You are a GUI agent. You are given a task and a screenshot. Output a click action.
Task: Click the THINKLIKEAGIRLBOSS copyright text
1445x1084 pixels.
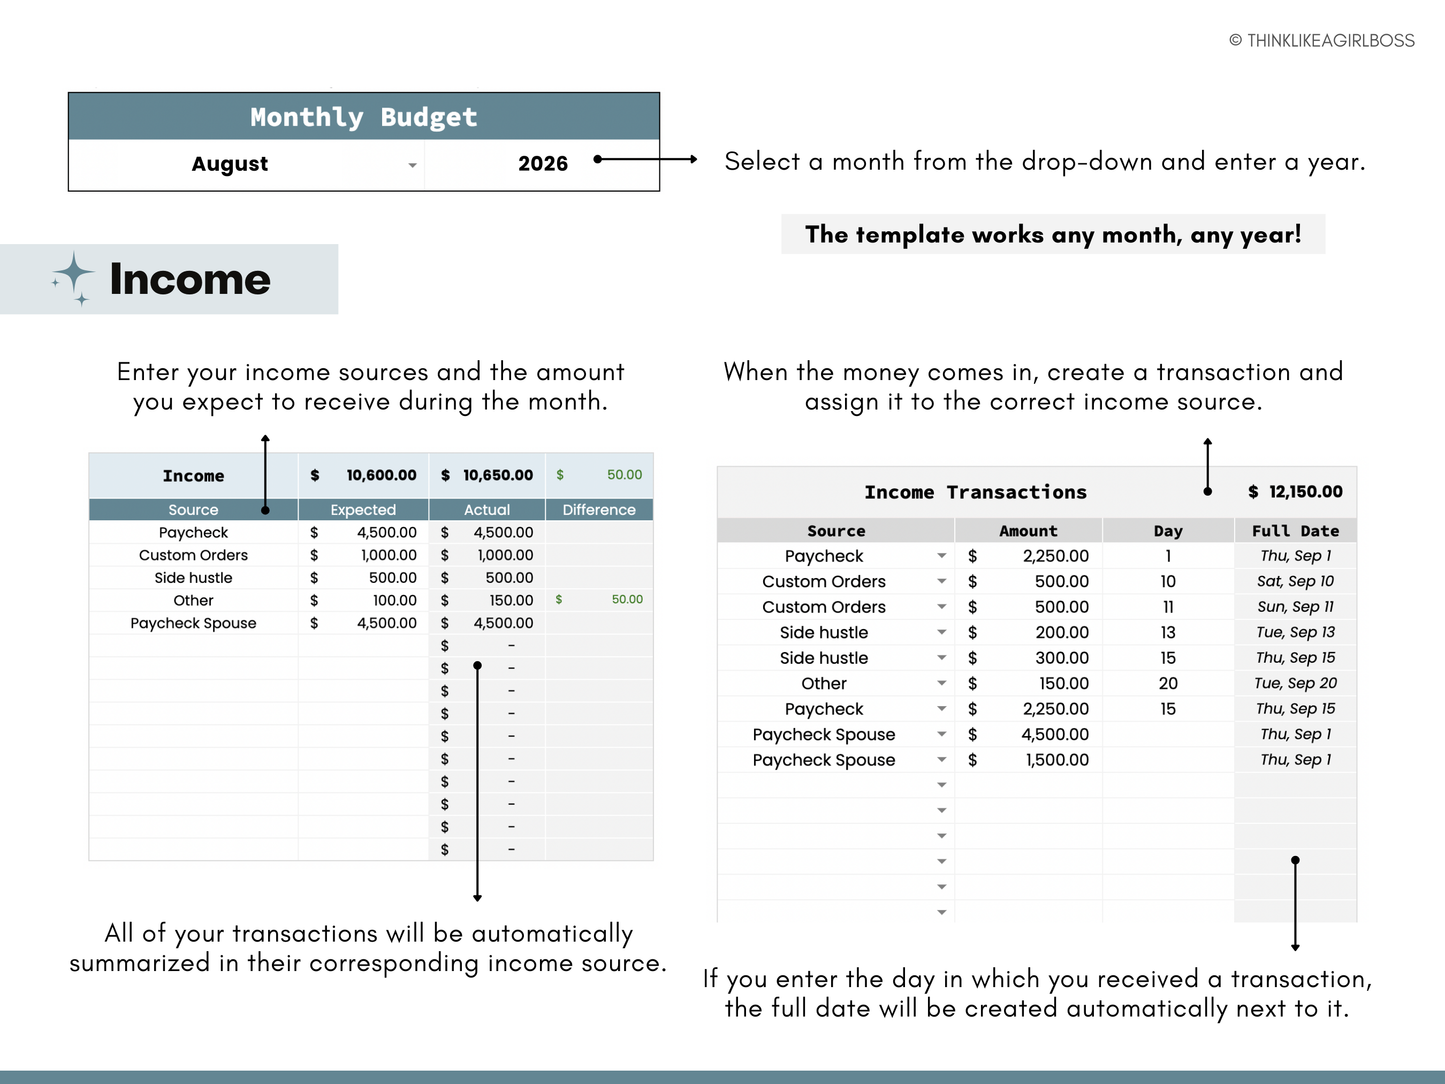[1321, 41]
